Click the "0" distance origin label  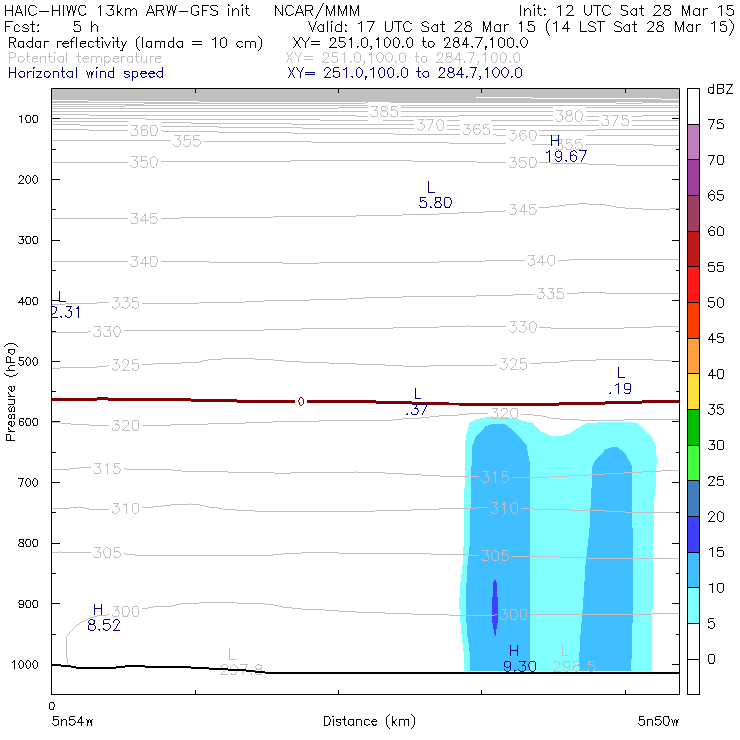(51, 706)
